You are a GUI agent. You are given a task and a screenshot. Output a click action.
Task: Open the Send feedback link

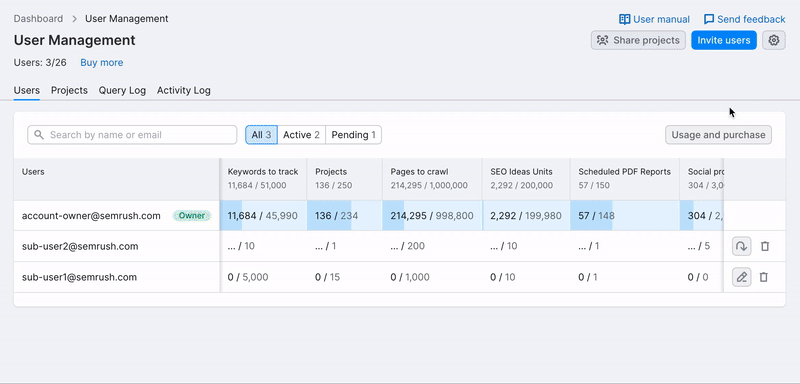(744, 19)
